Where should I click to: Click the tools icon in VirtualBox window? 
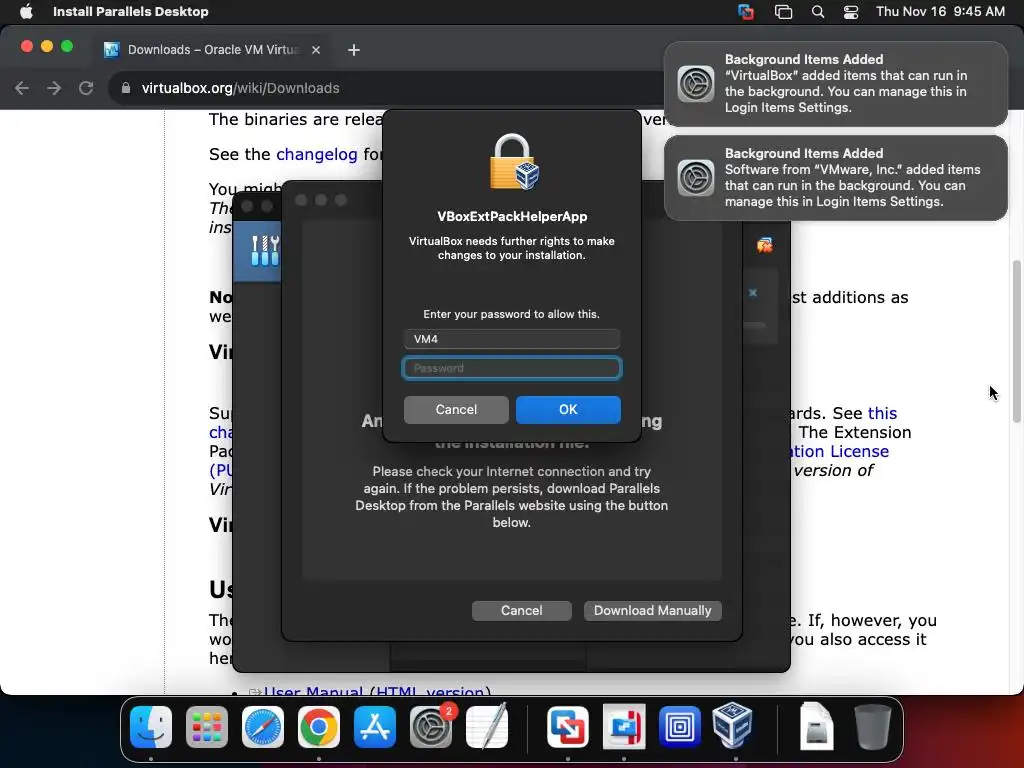point(264,251)
